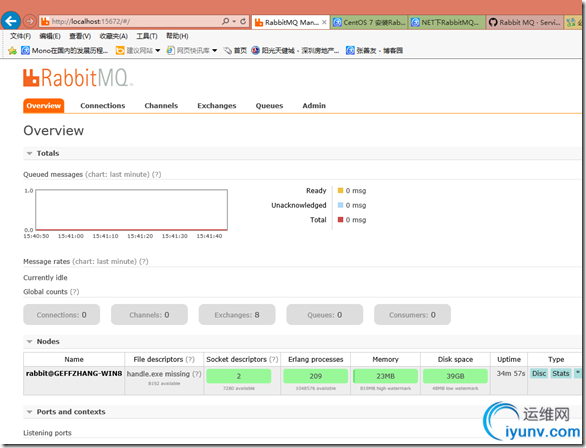Viewport: 586px width, 448px height.
Task: Click the browser forward arrow button
Action: pos(30,21)
